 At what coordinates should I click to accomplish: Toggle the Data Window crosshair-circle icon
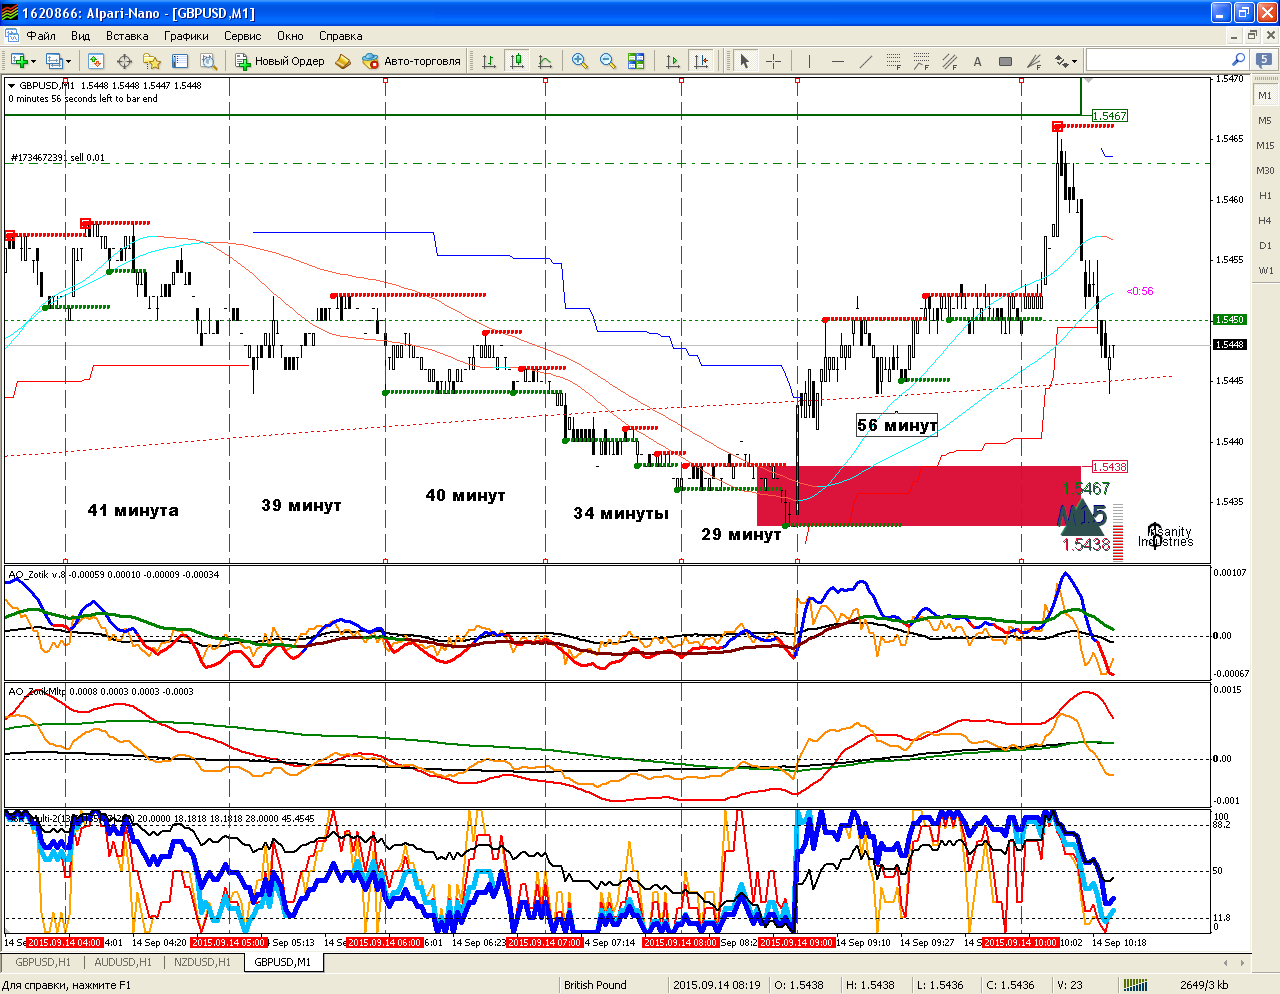tap(124, 61)
